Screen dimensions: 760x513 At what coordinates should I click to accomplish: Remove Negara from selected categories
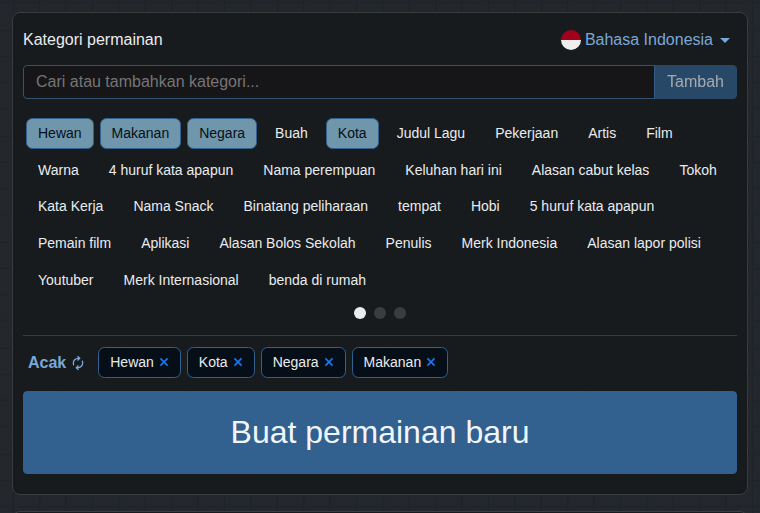329,362
